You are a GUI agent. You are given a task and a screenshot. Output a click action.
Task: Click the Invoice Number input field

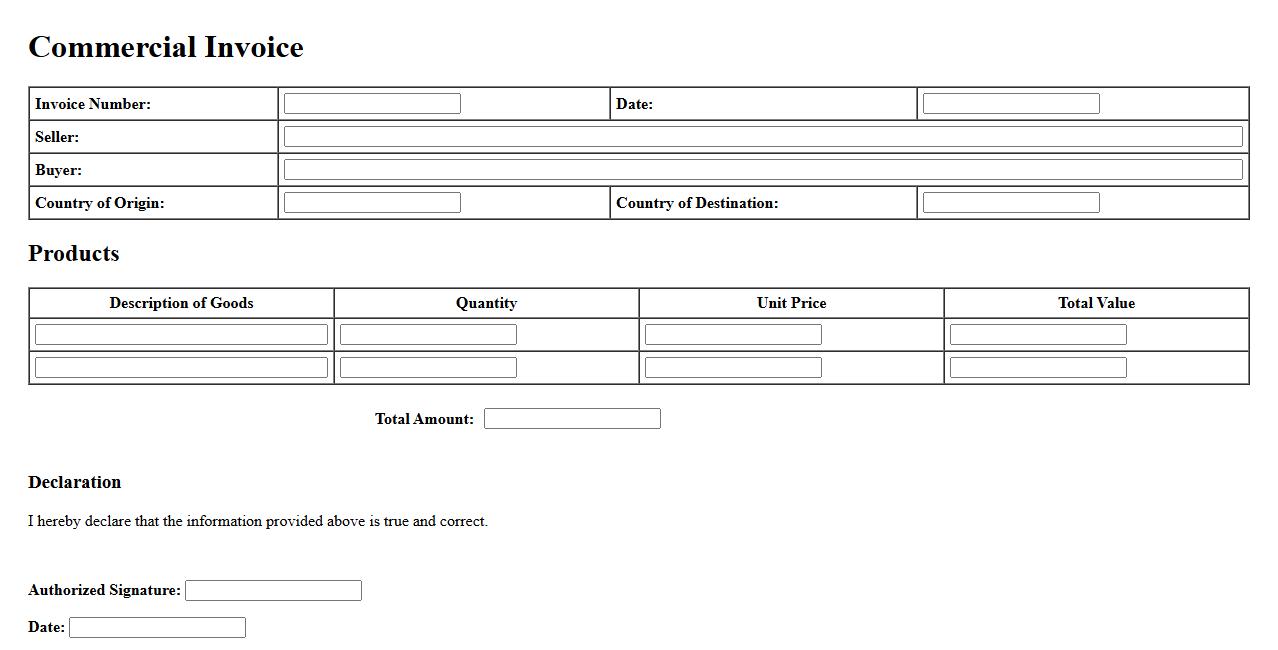[372, 104]
